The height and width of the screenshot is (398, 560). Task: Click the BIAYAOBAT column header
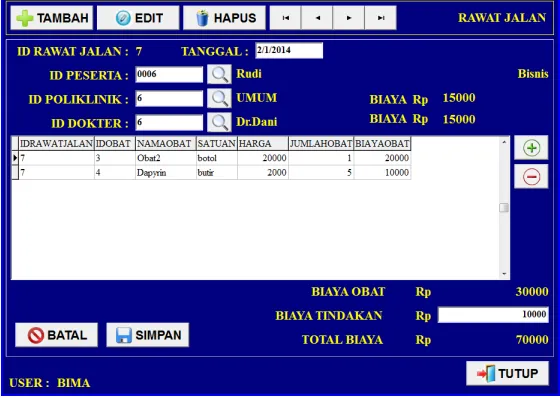coord(382,144)
